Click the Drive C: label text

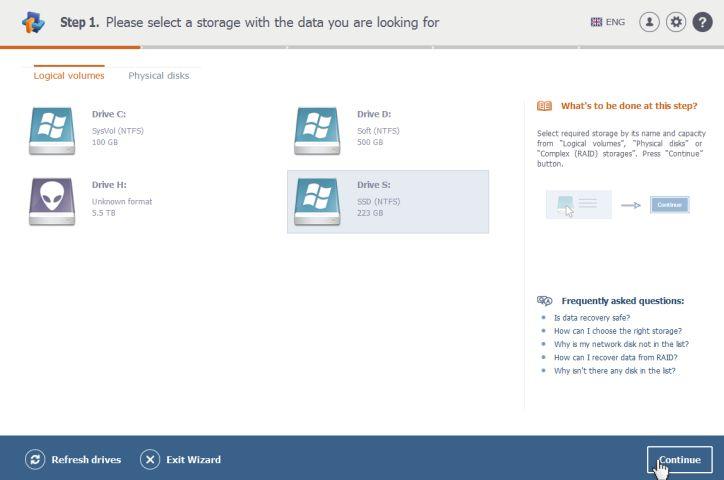(x=109, y=114)
